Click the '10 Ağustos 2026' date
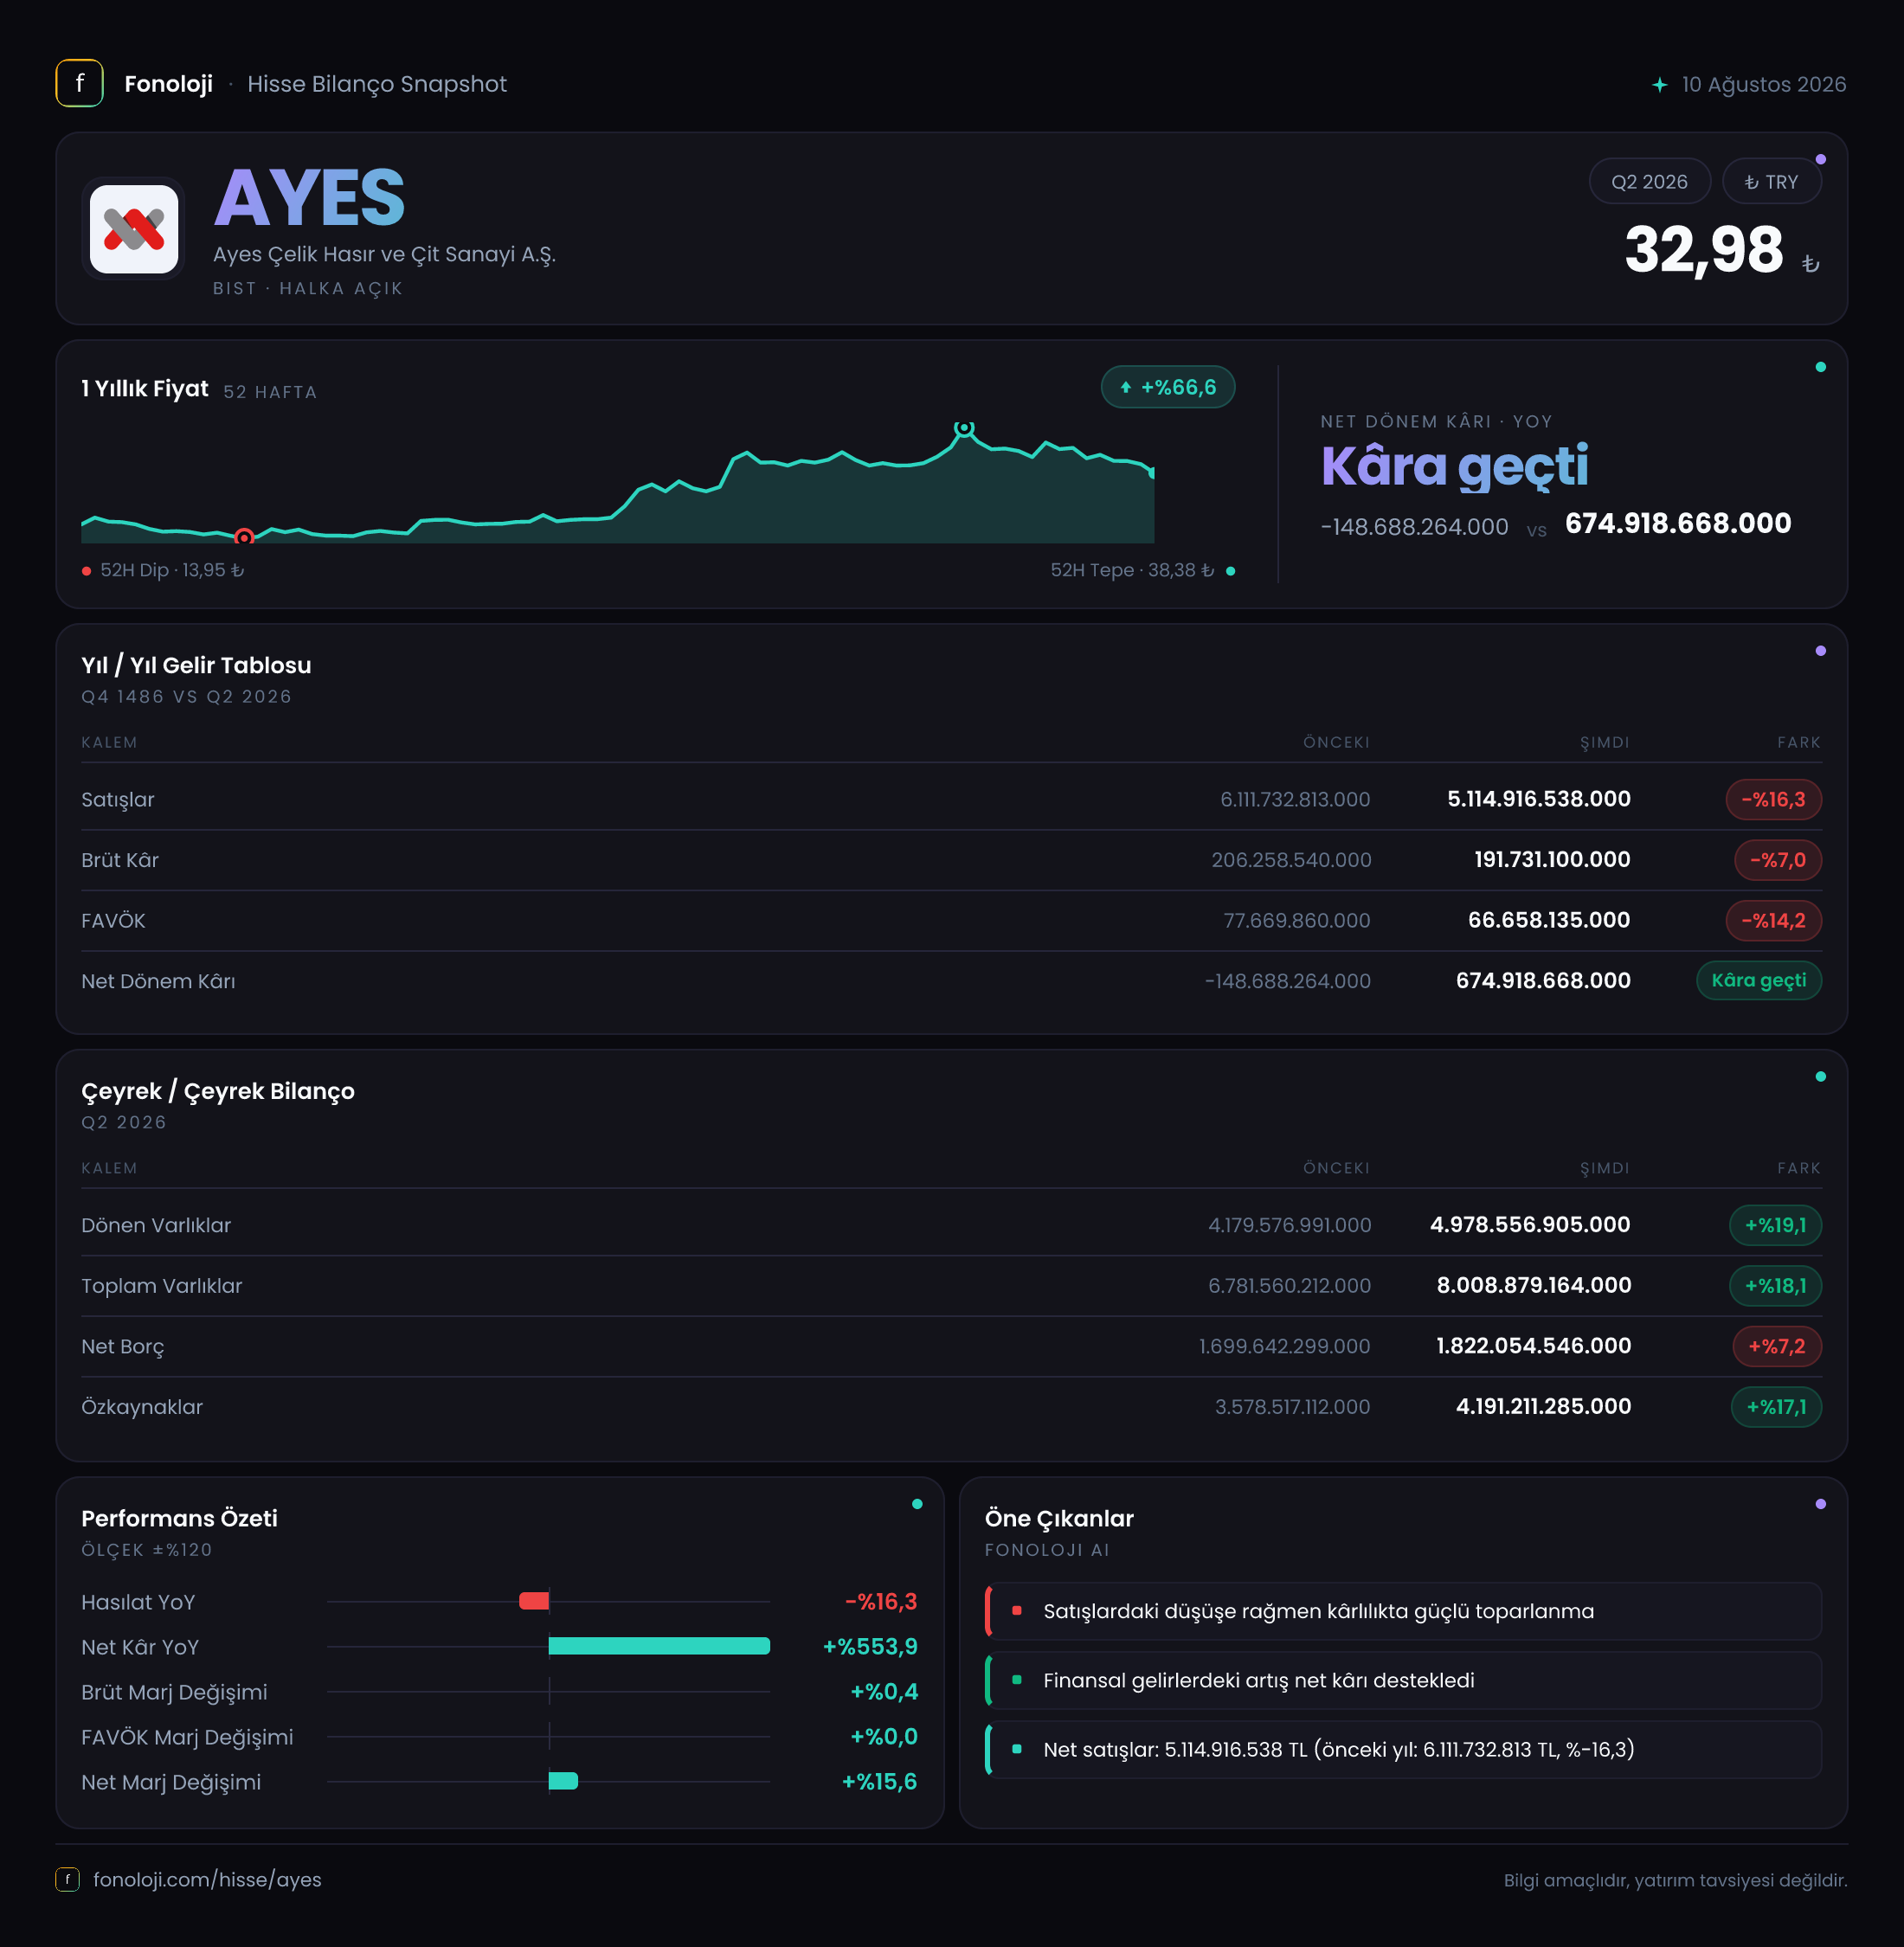The height and width of the screenshot is (1947, 1904). 1764,85
